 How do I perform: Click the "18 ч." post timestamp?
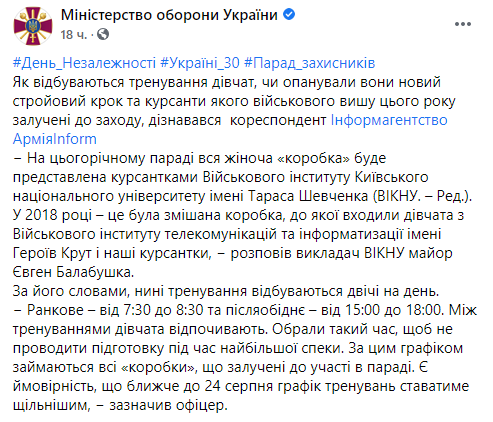(74, 34)
